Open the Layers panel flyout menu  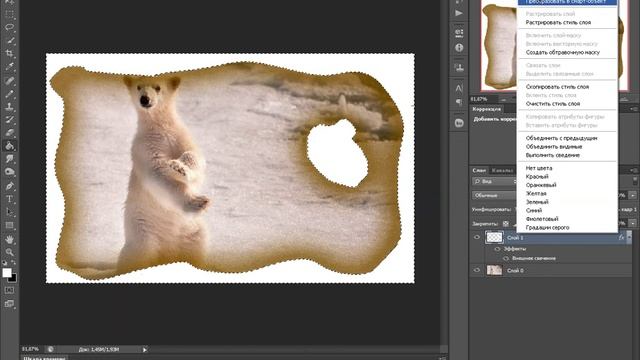click(634, 170)
